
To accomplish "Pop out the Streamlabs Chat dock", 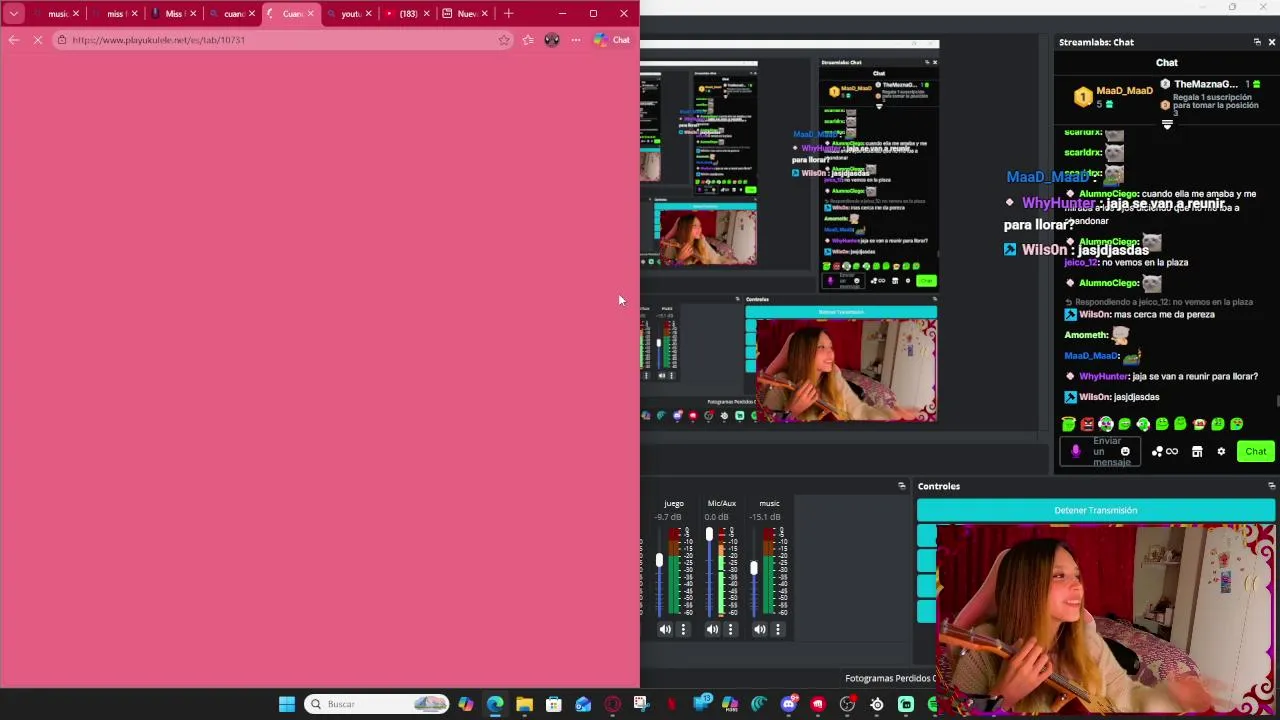I will 1257,42.
